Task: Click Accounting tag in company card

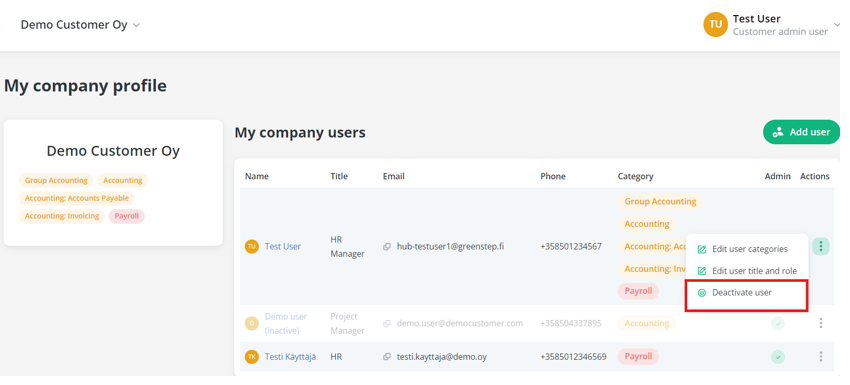Action: pyautogui.click(x=123, y=181)
